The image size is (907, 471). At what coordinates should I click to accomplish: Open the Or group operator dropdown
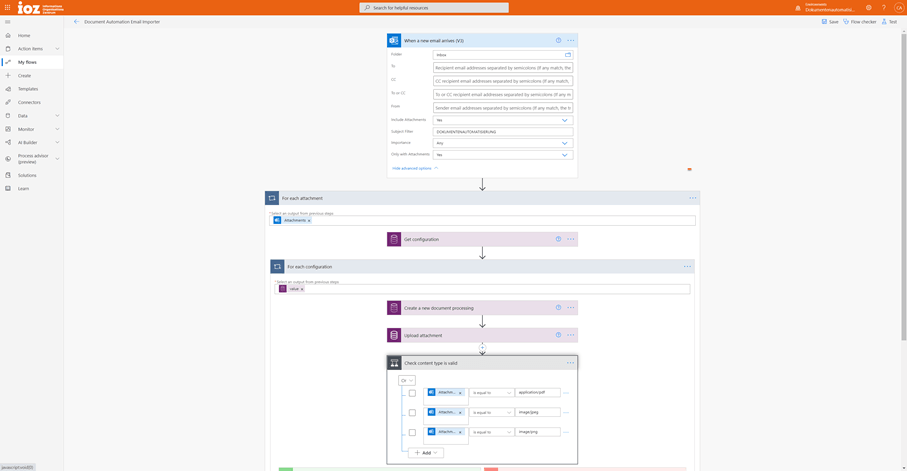(x=407, y=380)
